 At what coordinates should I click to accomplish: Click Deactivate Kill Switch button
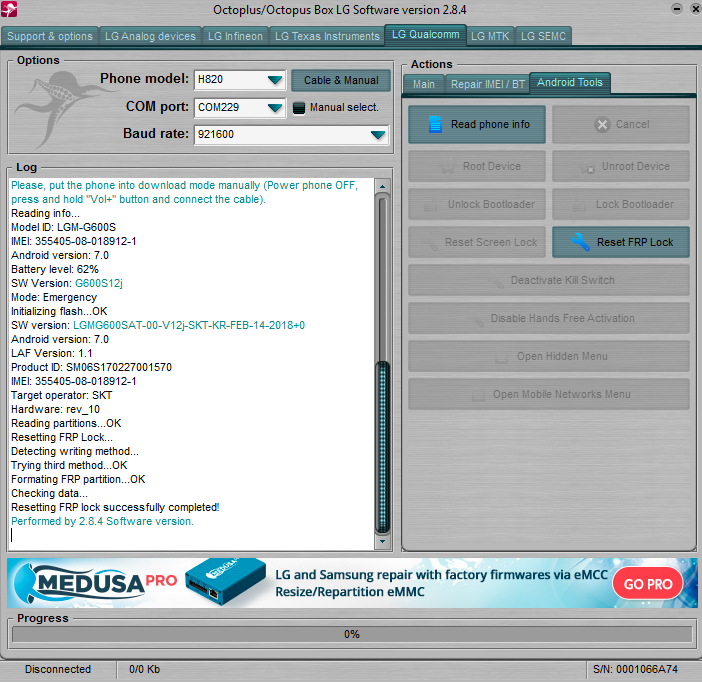549,280
